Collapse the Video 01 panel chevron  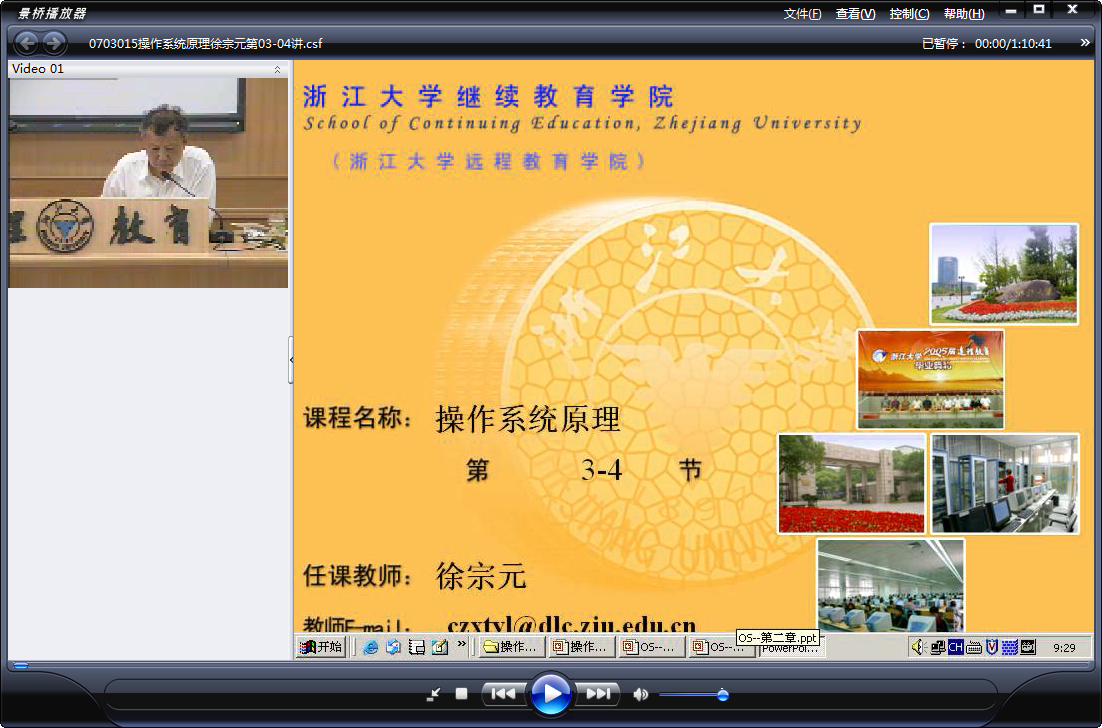point(278,69)
